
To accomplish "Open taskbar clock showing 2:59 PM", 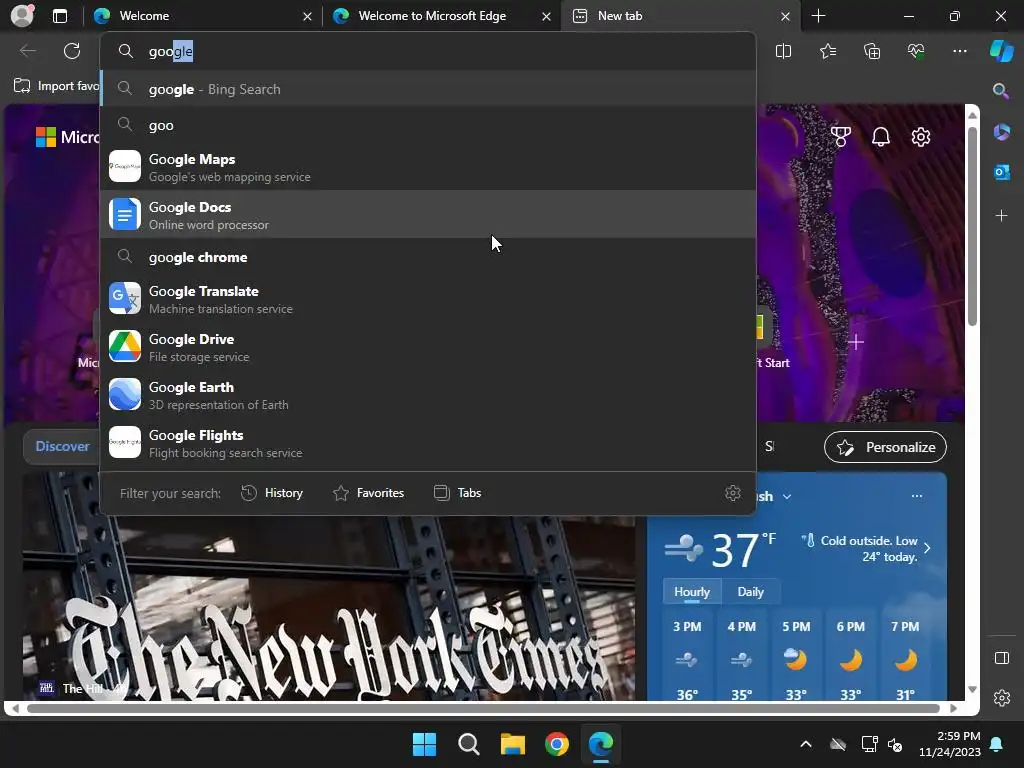I will [950, 744].
